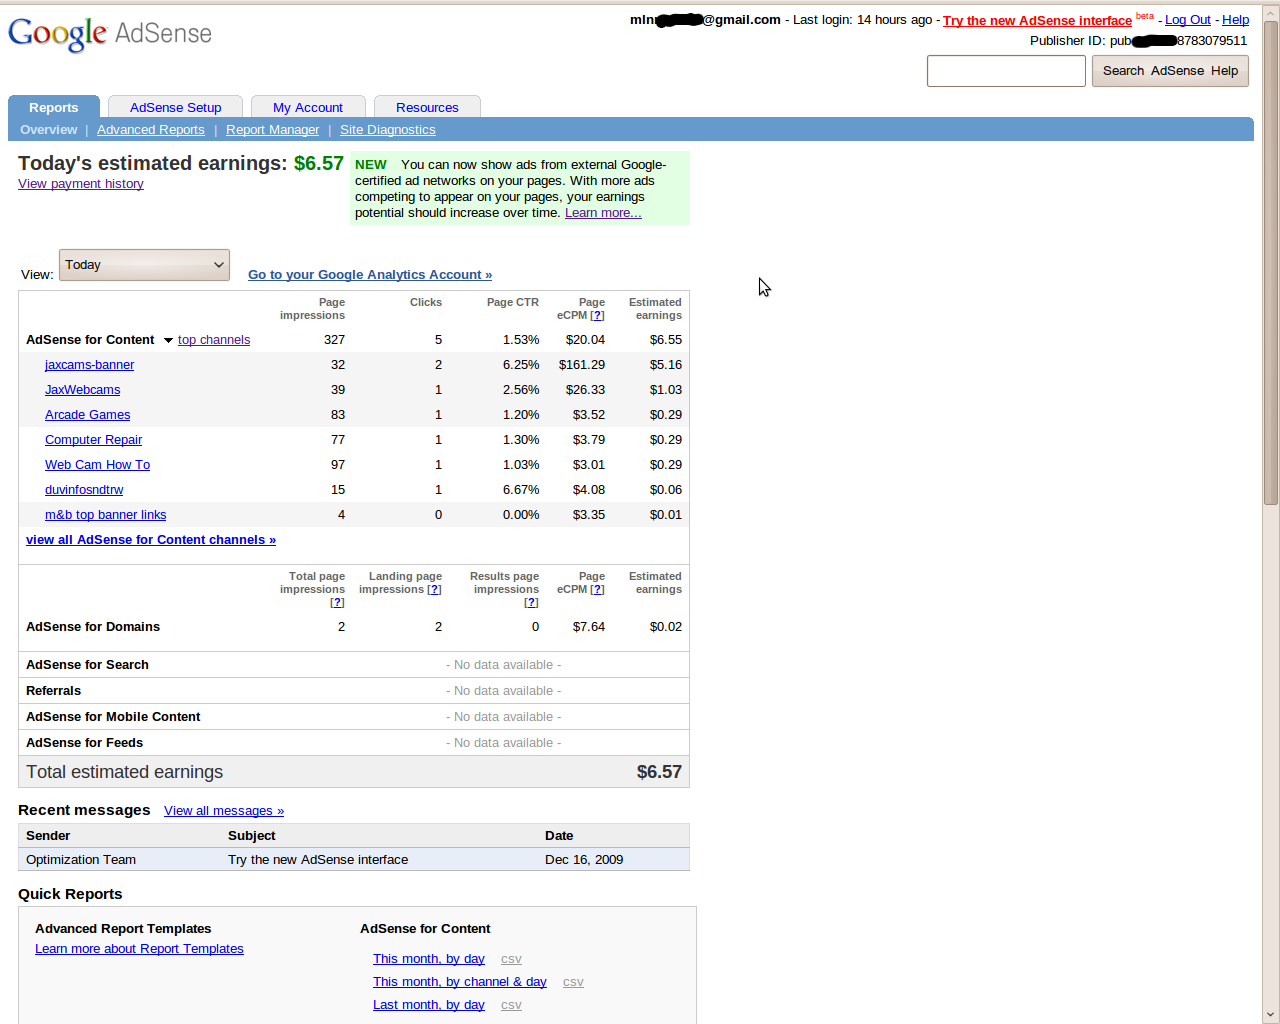Download csv for This month, by day
This screenshot has height=1024, width=1280.
pyautogui.click(x=511, y=960)
